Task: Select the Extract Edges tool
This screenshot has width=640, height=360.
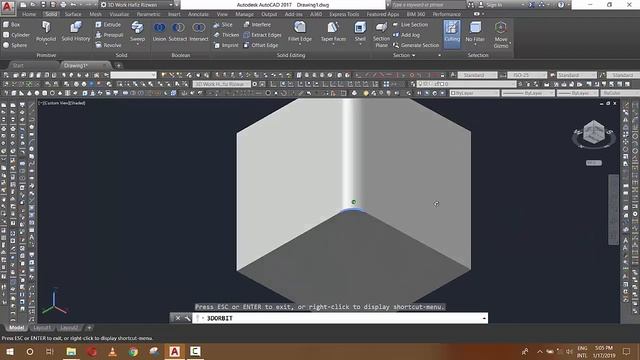Action: 262,35
